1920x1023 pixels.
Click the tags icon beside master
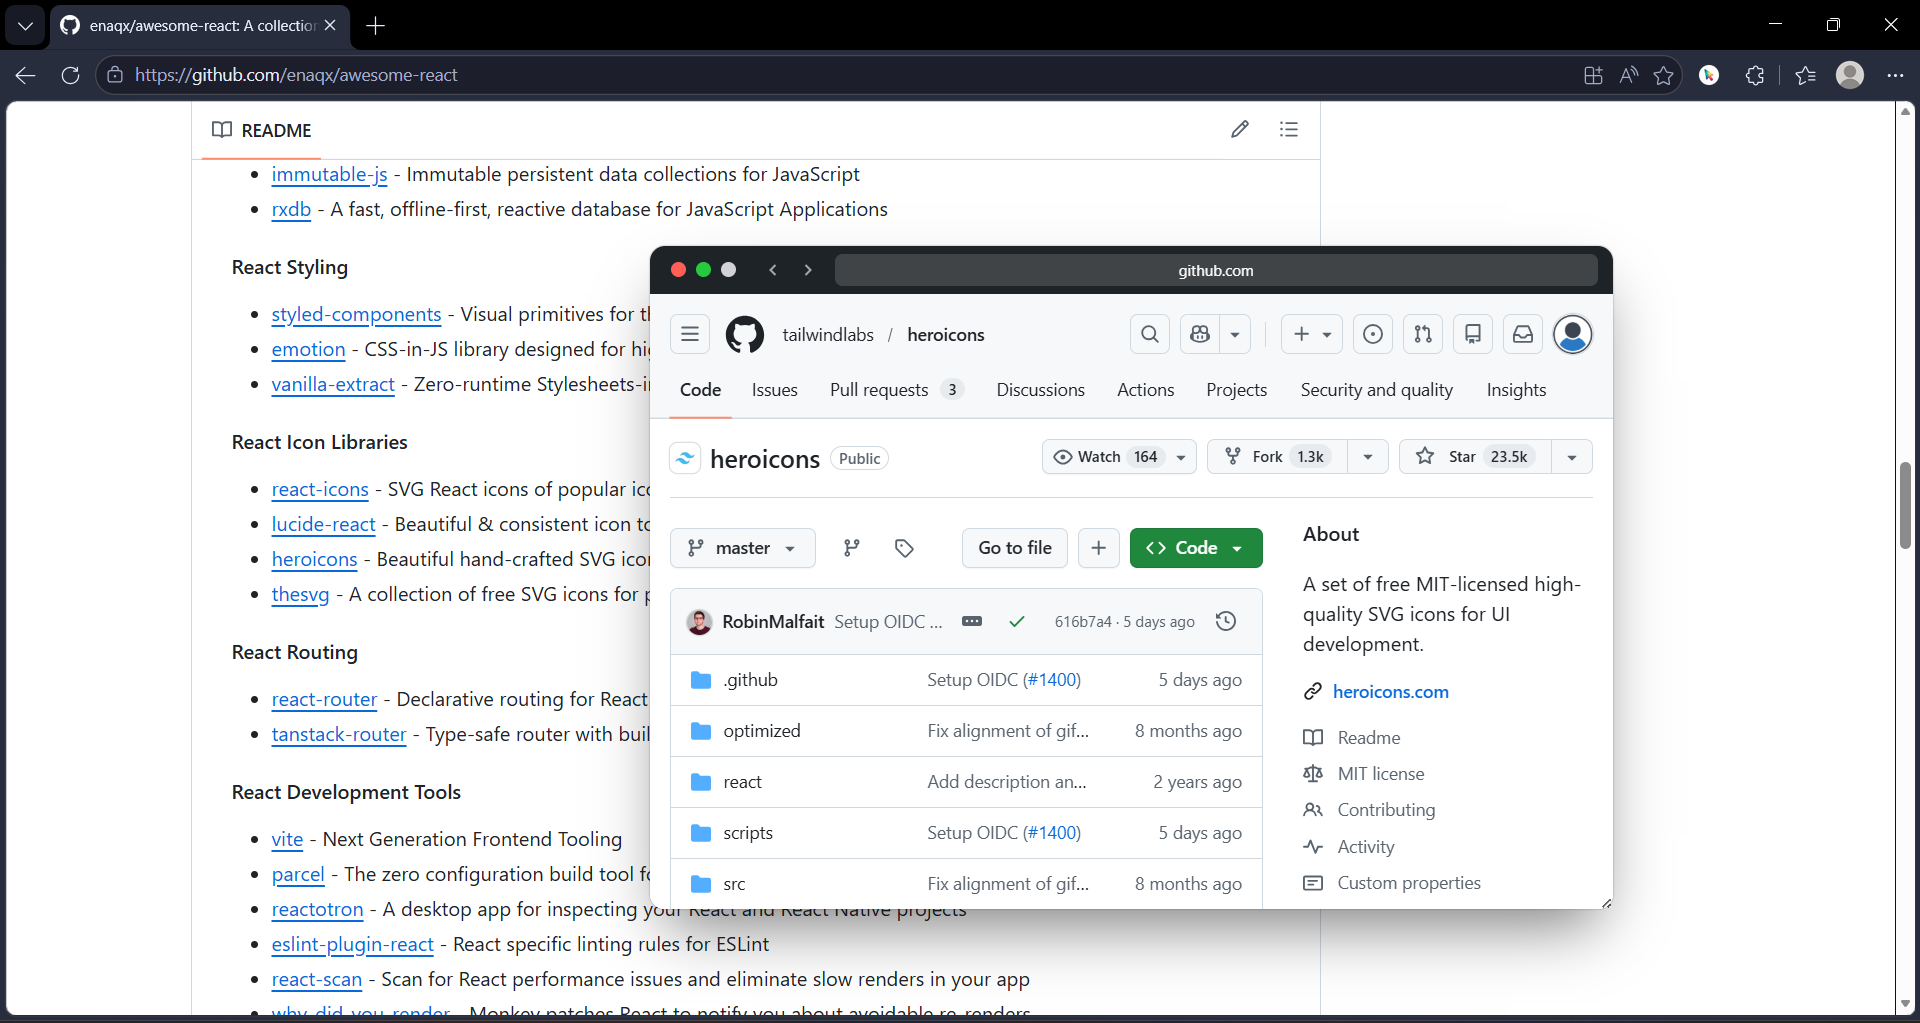[905, 548]
